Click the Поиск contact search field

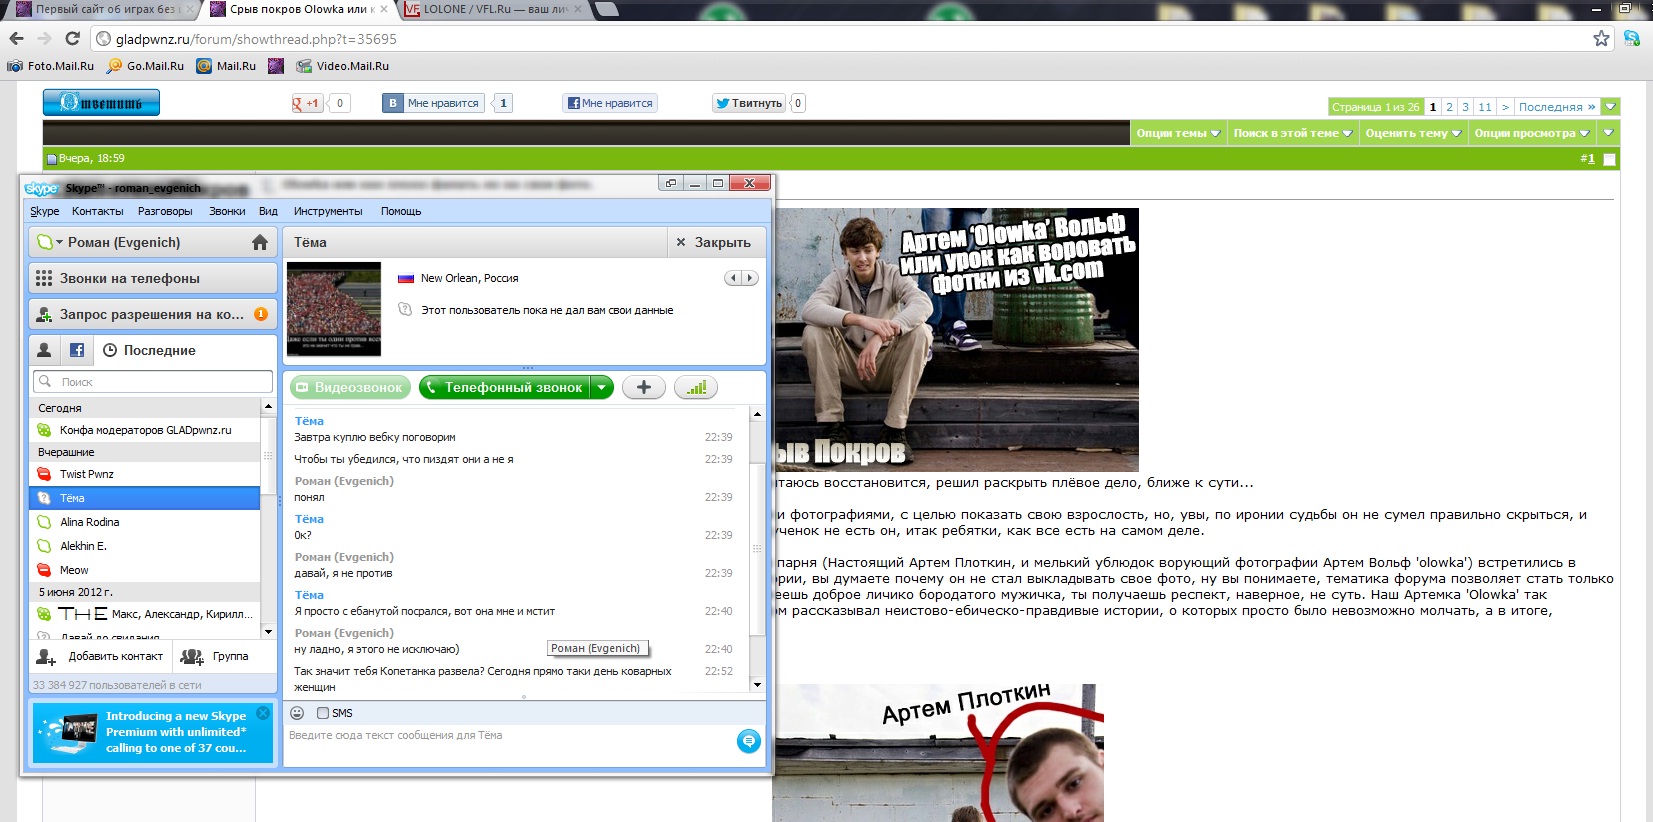coord(160,382)
